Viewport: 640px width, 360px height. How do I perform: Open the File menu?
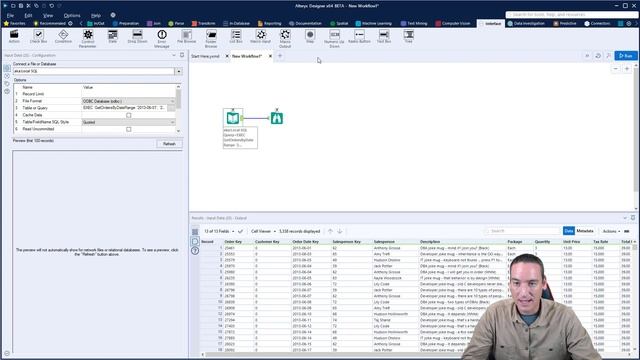click(x=10, y=15)
